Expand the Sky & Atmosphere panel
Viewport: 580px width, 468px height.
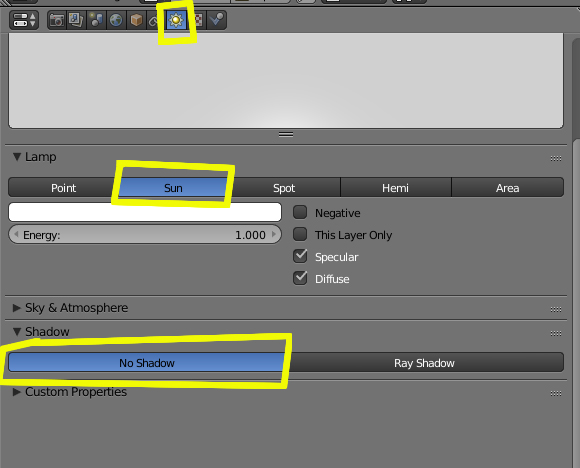(17, 308)
